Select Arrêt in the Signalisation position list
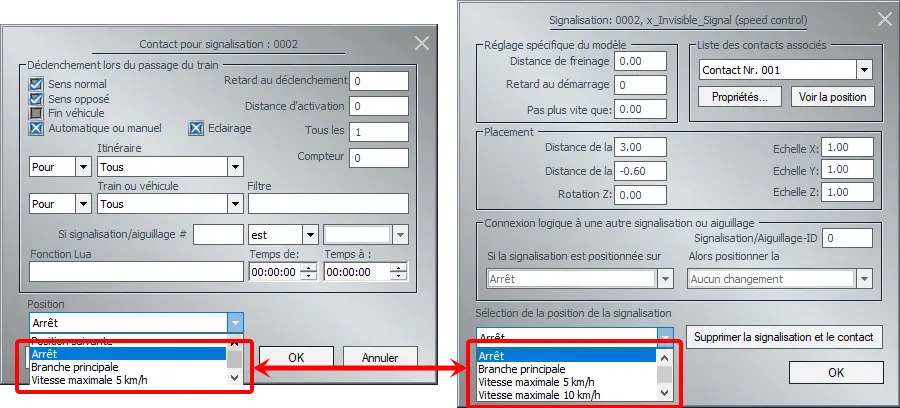Image resolution: width=900 pixels, height=408 pixels. [x=566, y=356]
